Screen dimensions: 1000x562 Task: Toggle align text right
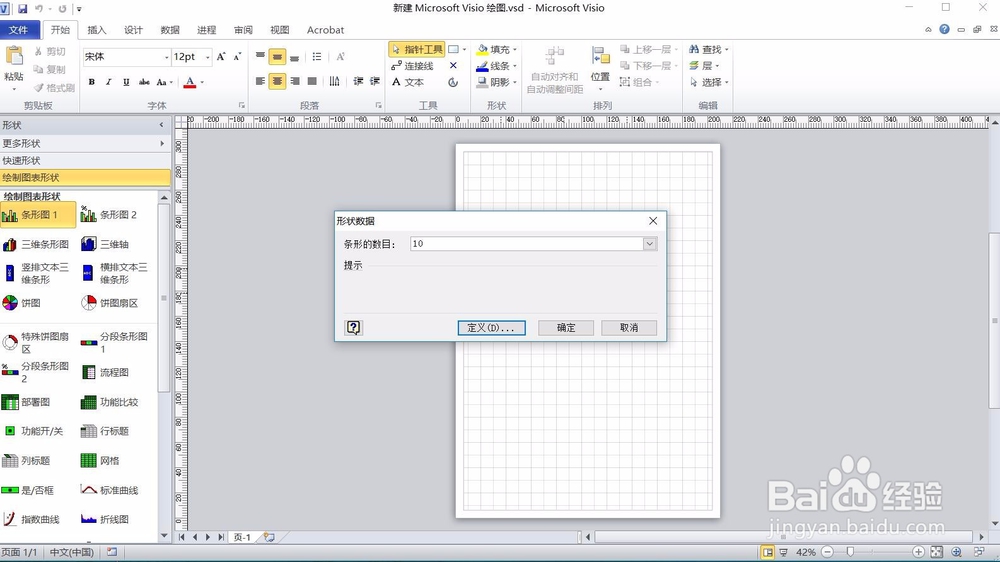[x=295, y=81]
